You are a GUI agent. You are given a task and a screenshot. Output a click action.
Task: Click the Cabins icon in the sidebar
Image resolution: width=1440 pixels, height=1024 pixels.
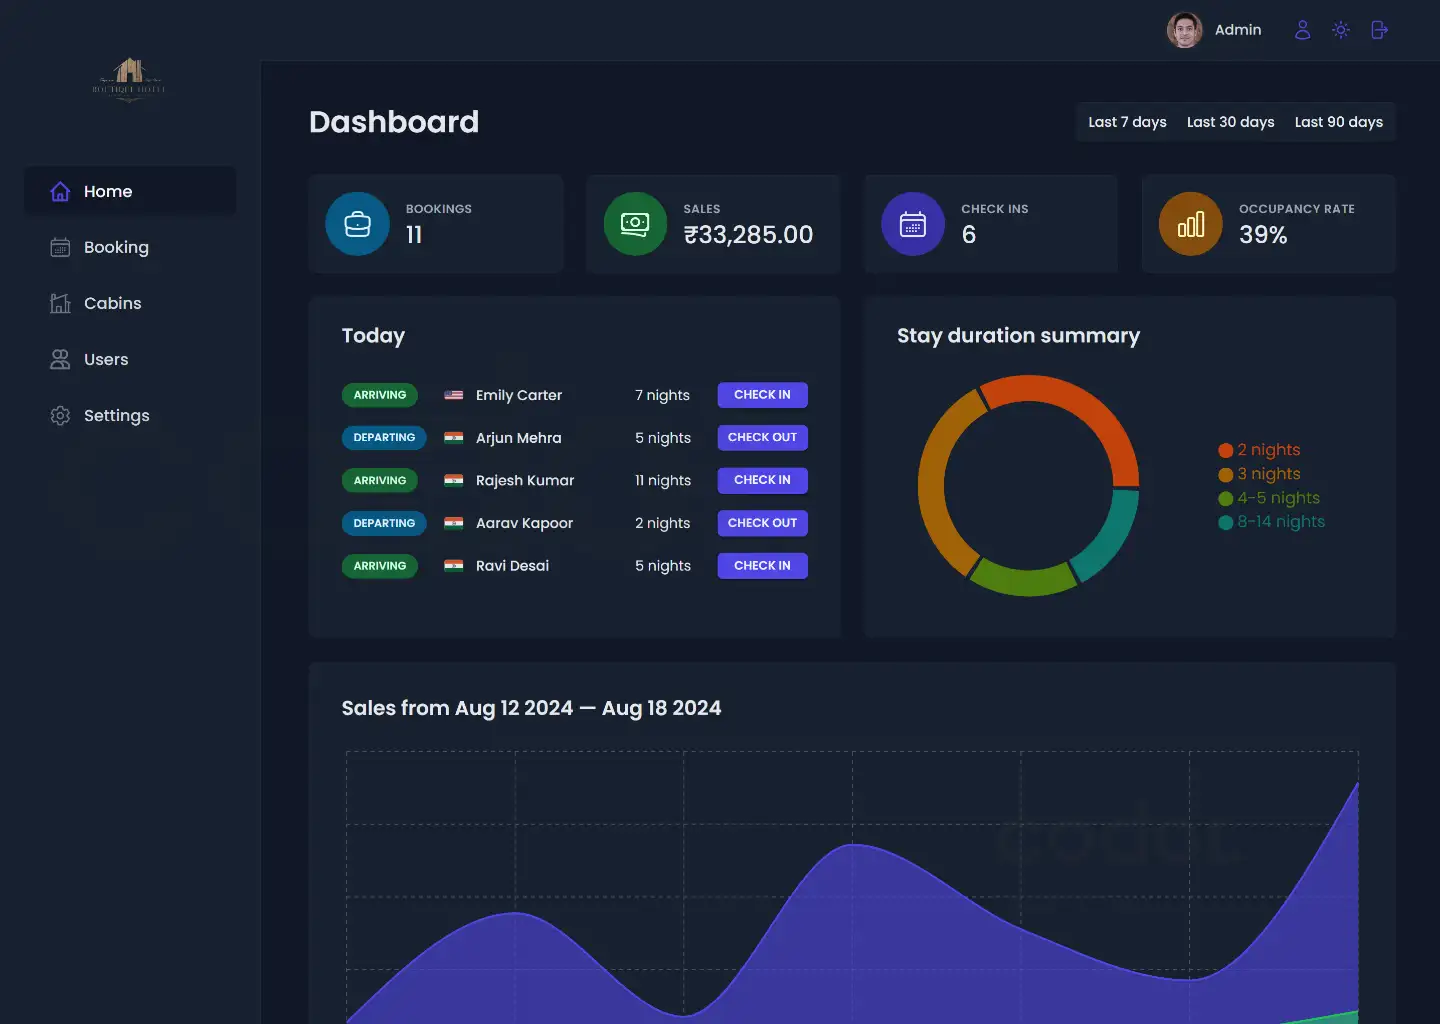60,303
